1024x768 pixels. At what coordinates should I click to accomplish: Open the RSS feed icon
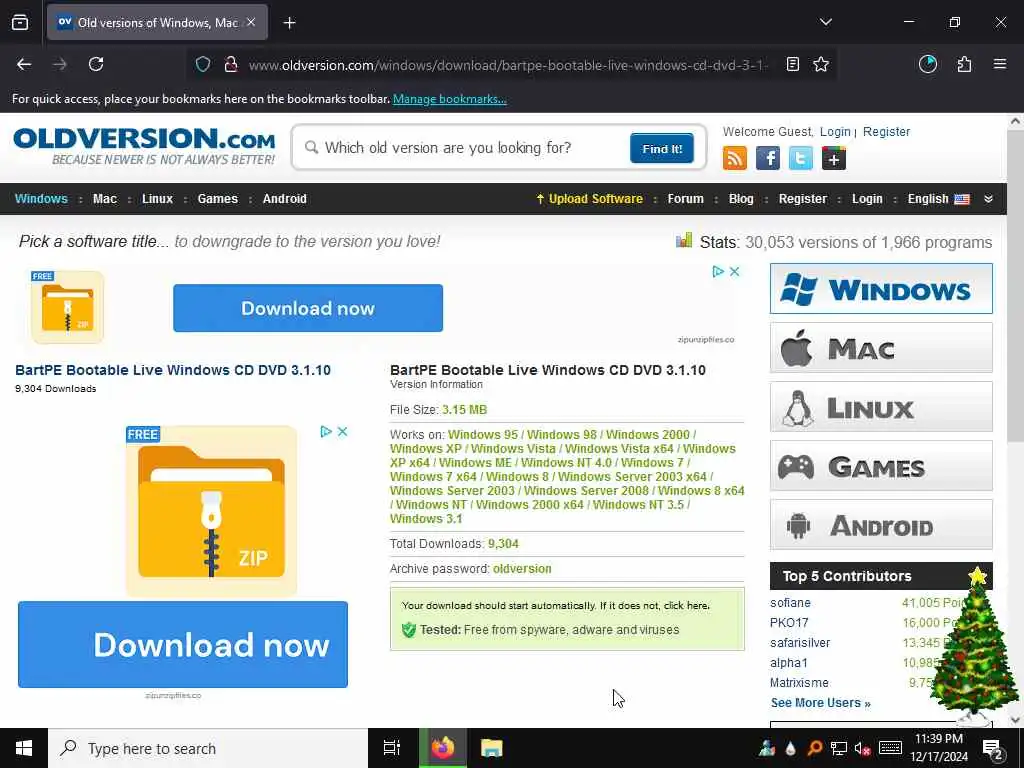735,159
